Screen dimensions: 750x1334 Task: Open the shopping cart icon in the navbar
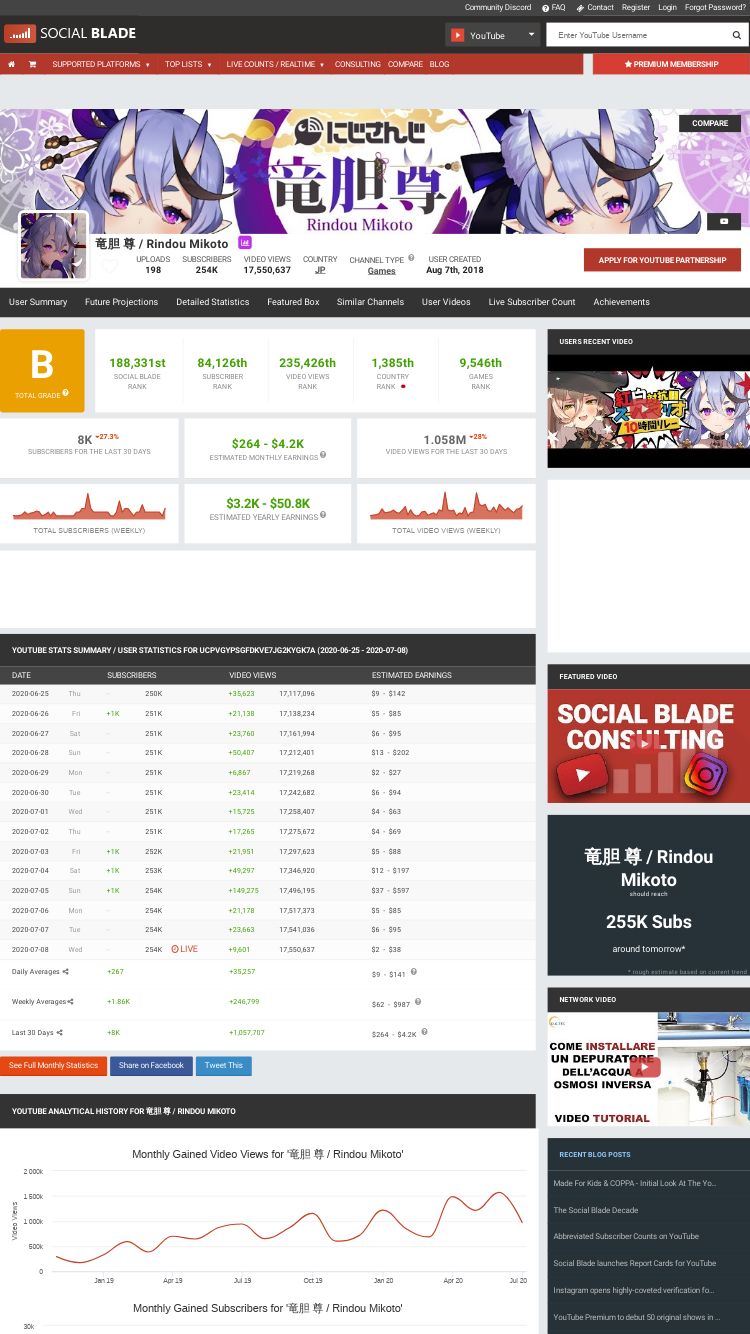pos(32,64)
